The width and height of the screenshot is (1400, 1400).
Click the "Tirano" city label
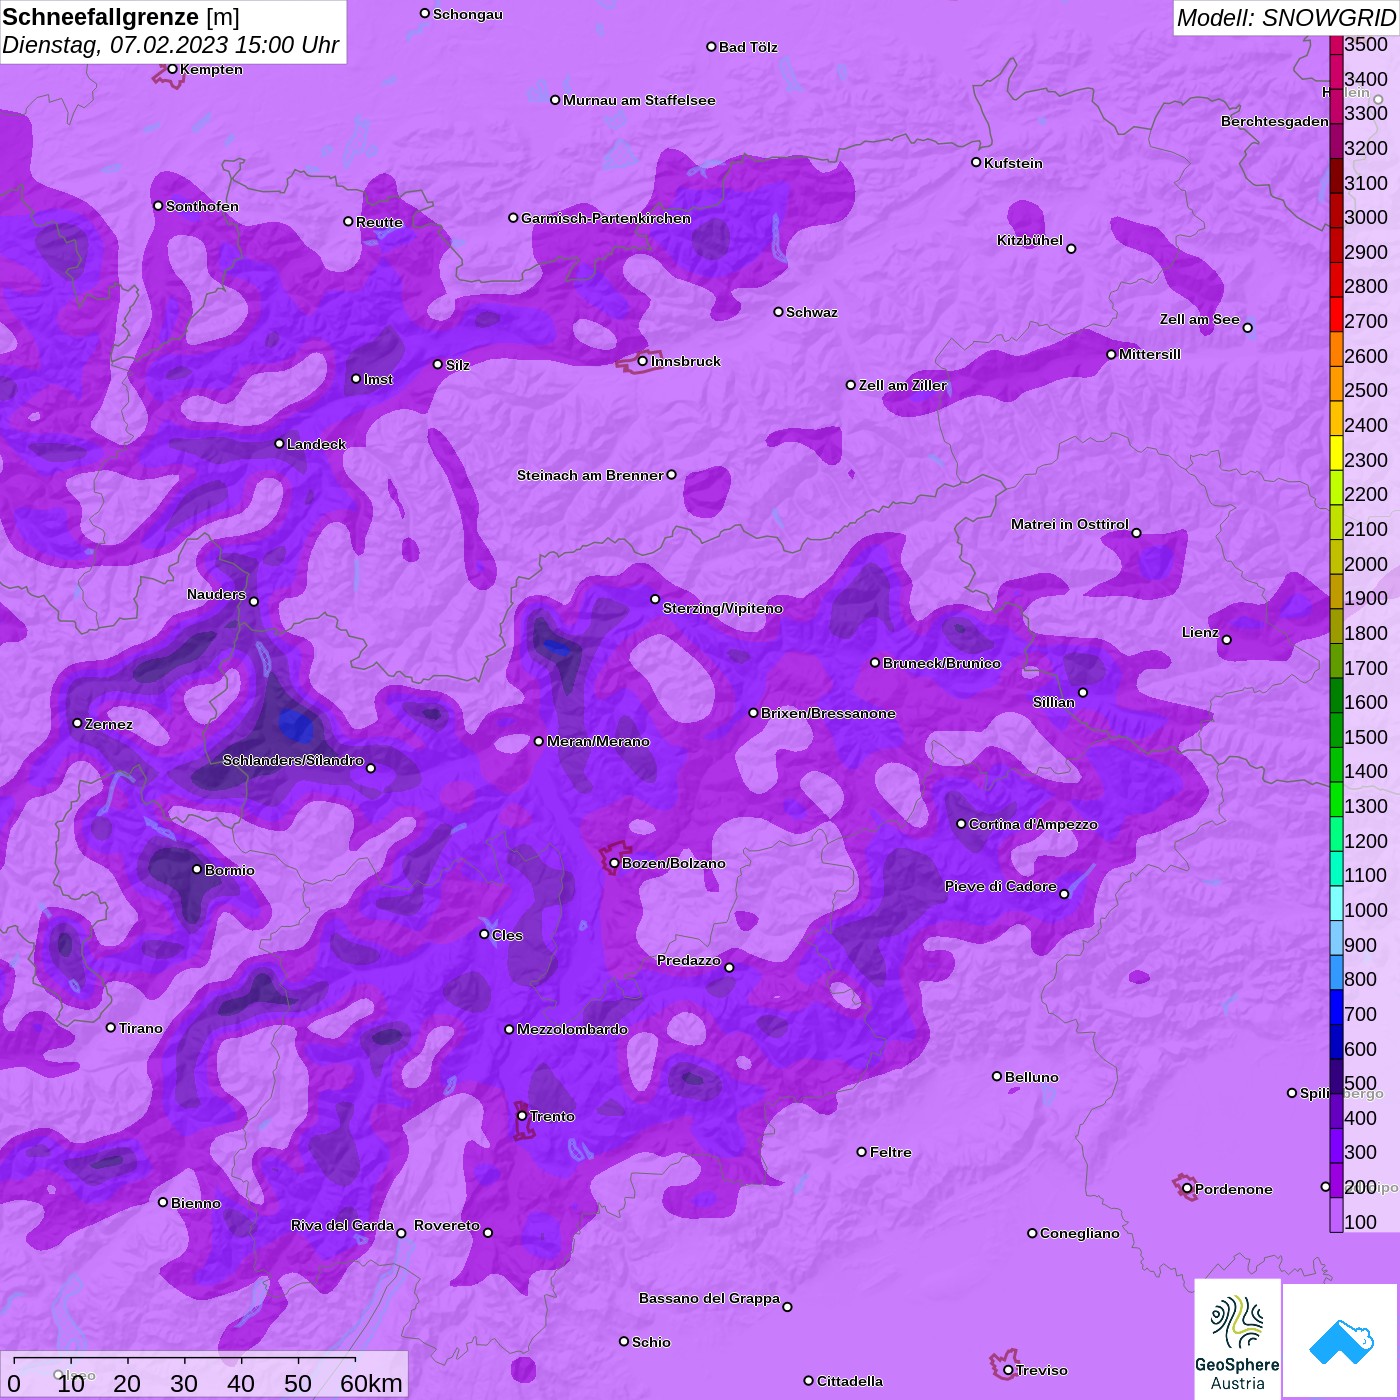pos(141,1028)
